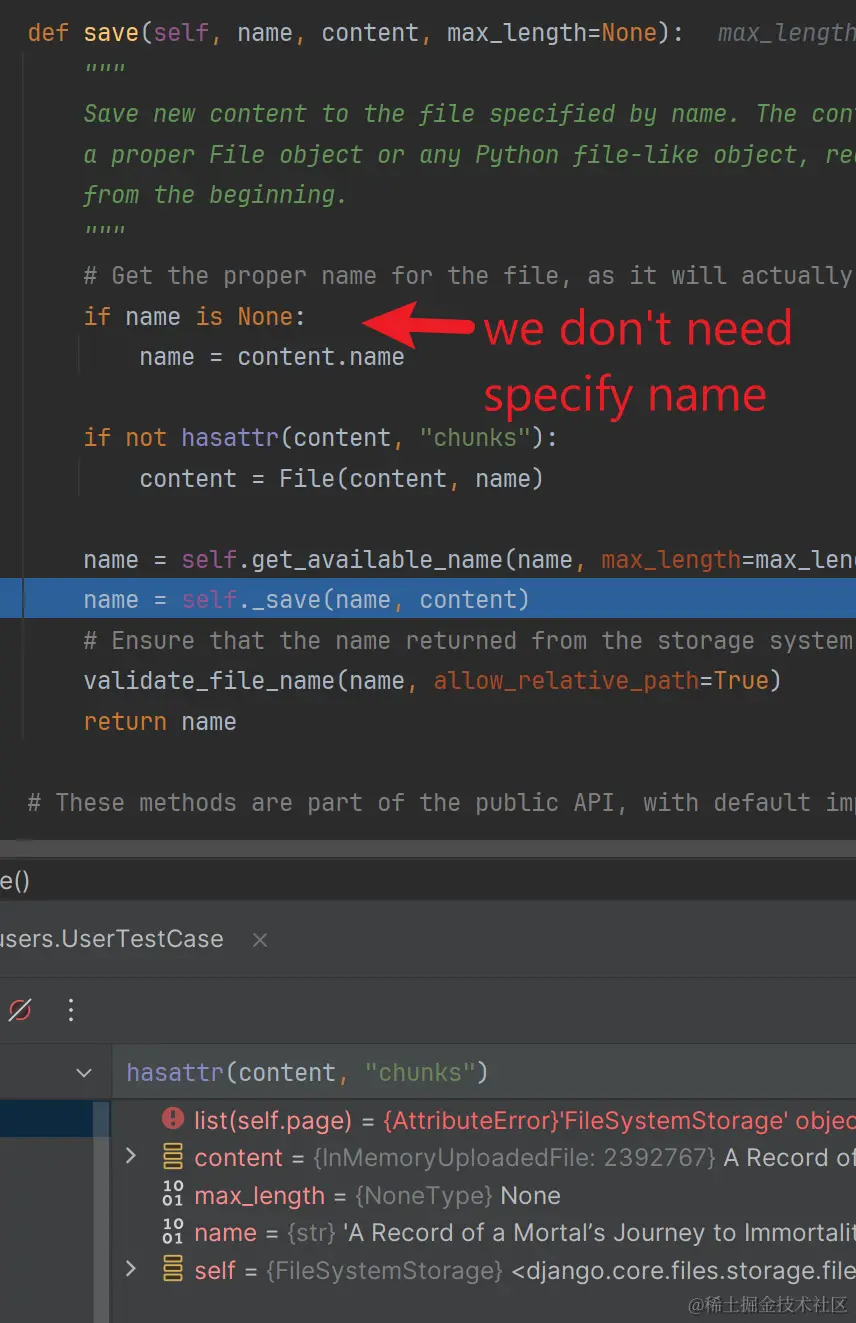Click the '# These methods are part' comment

[441, 802]
